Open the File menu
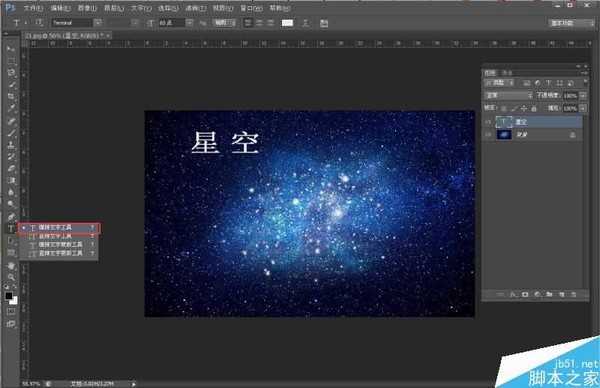 [33, 8]
